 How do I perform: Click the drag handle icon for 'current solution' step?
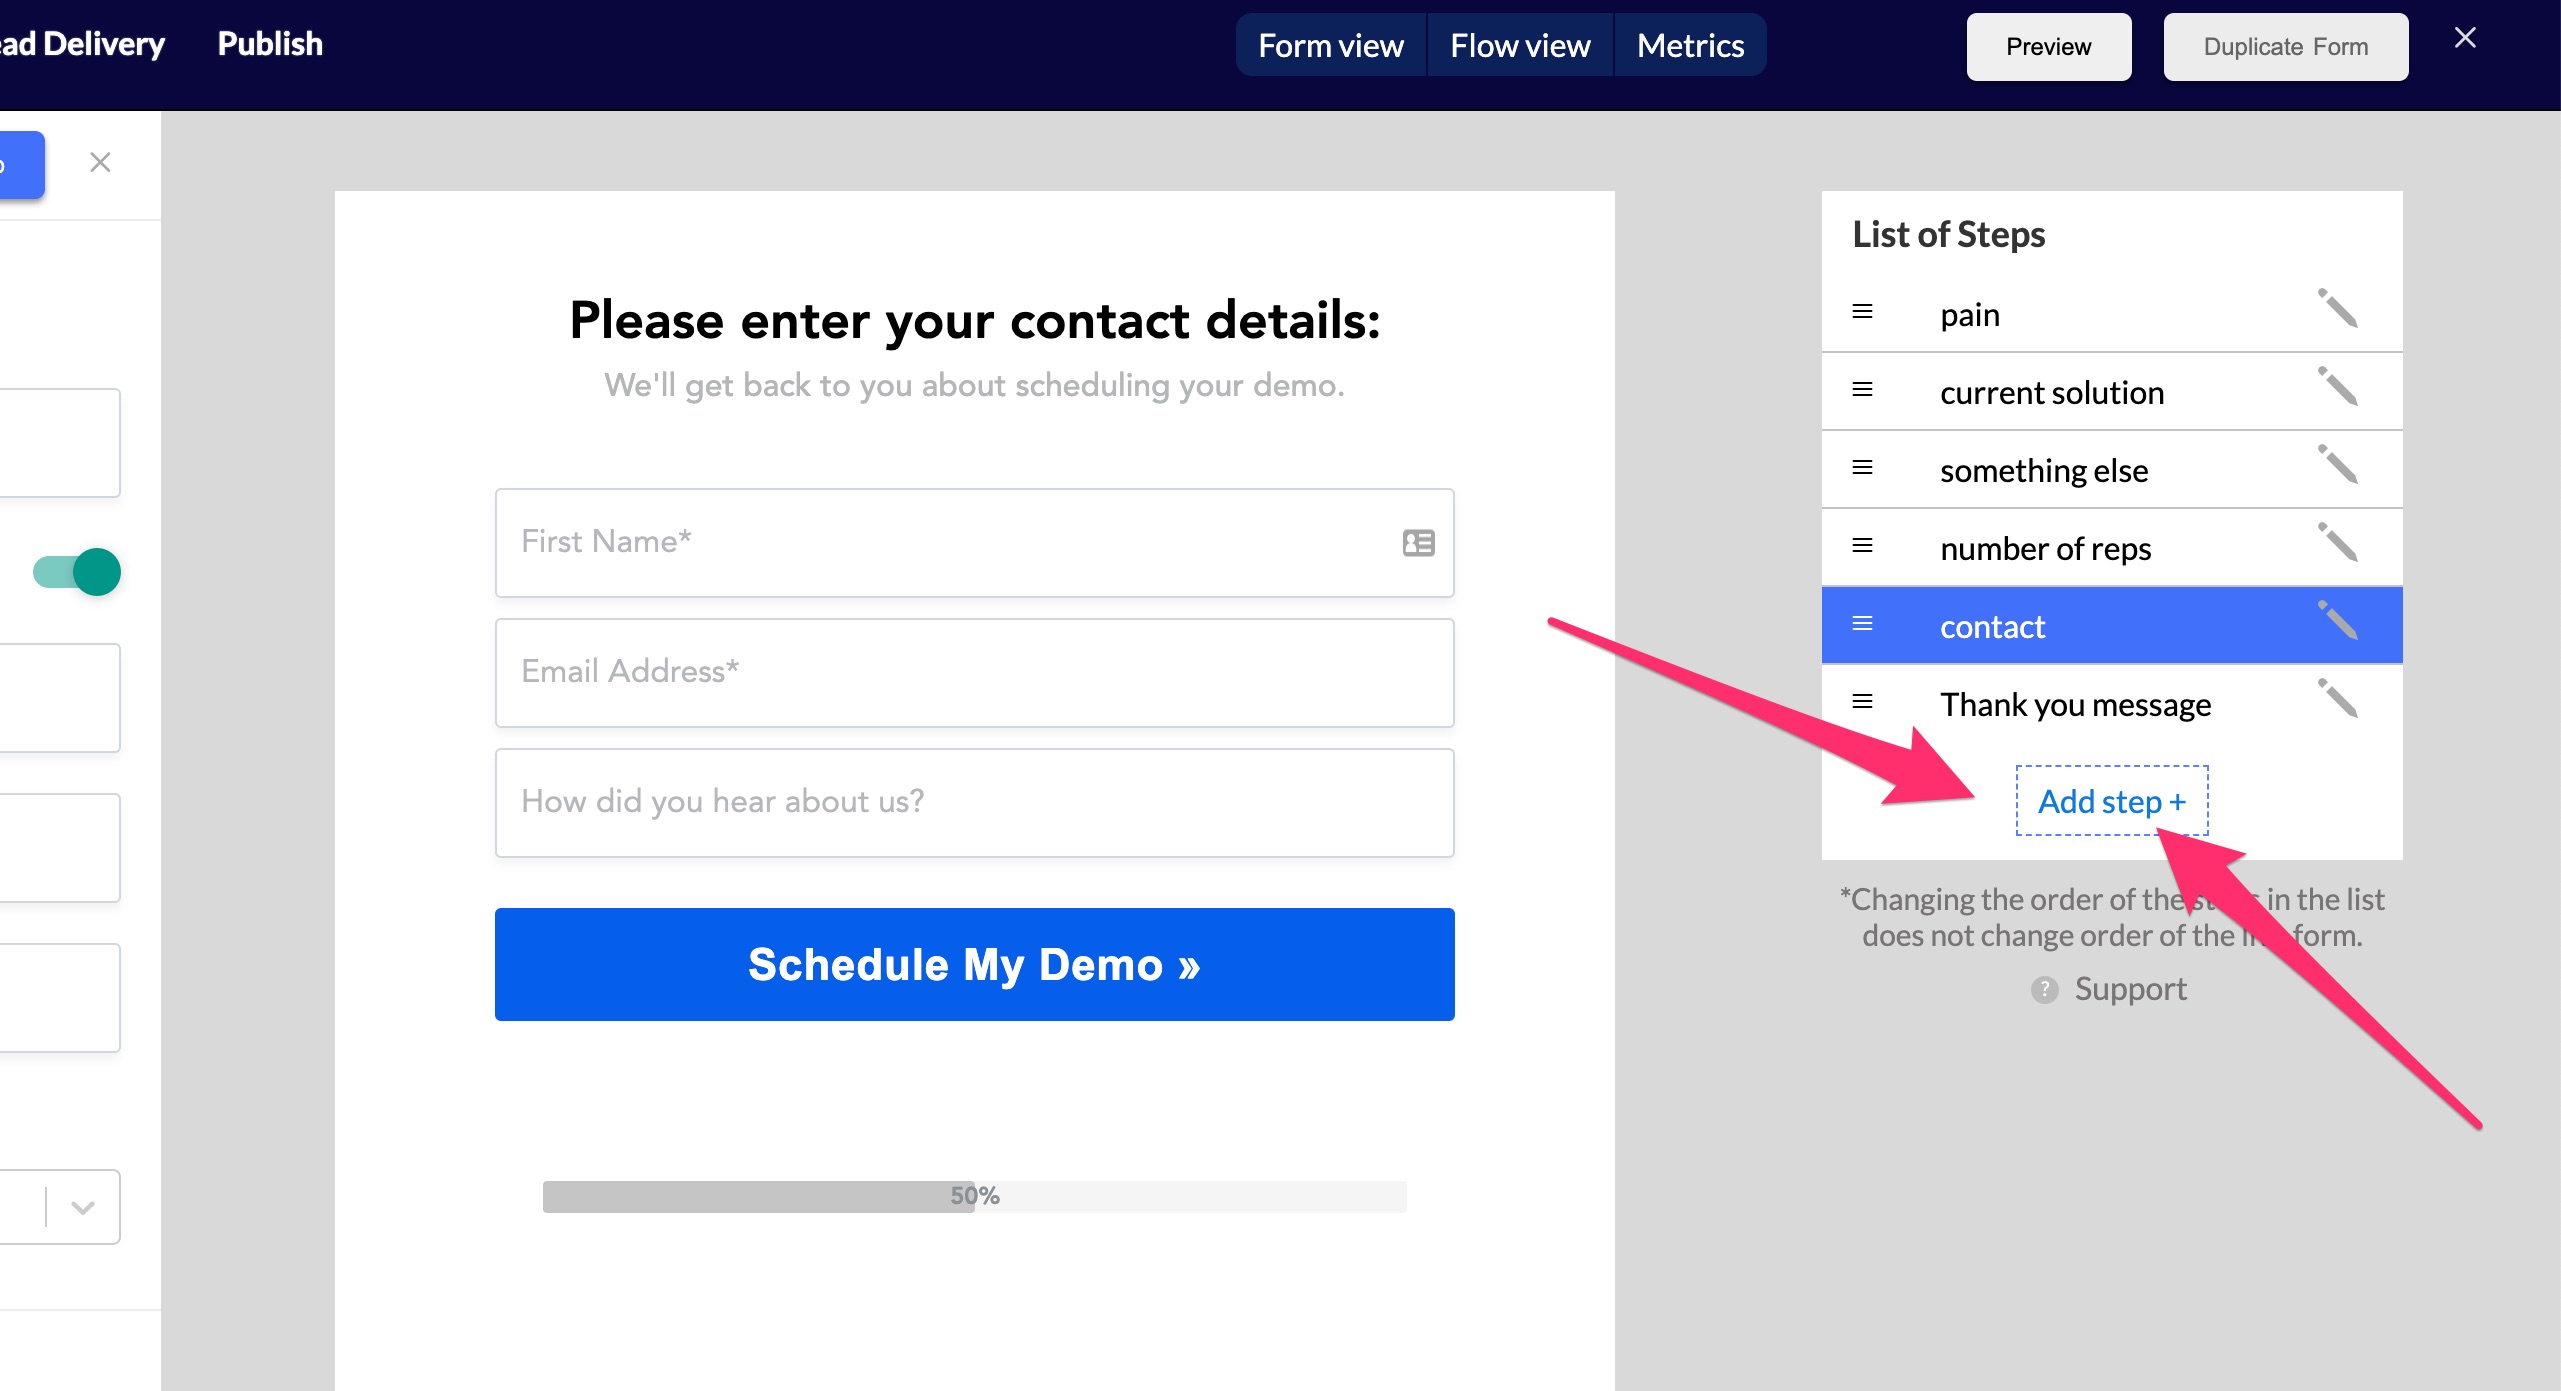point(1866,391)
